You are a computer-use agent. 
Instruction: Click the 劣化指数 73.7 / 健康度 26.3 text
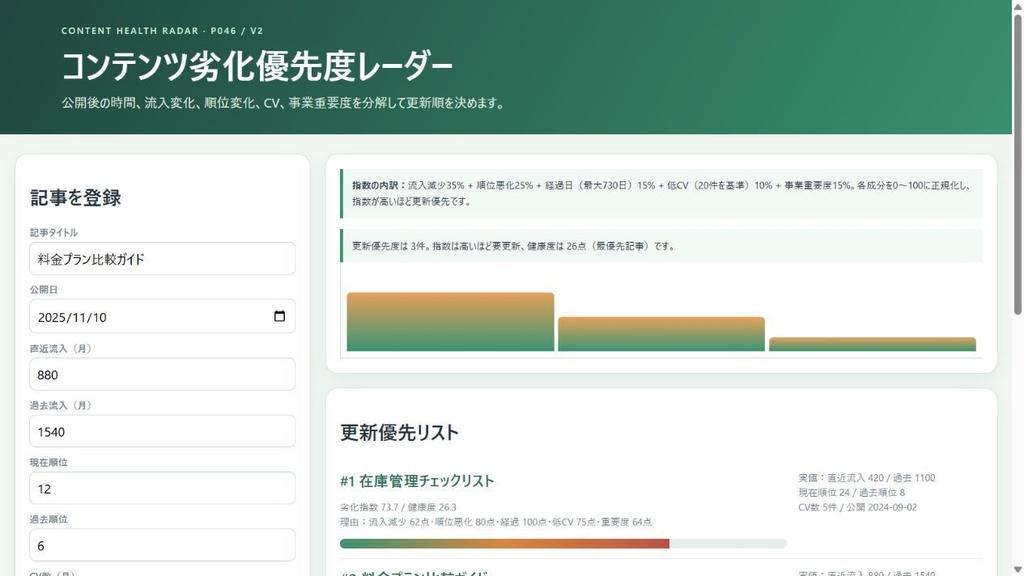(398, 507)
